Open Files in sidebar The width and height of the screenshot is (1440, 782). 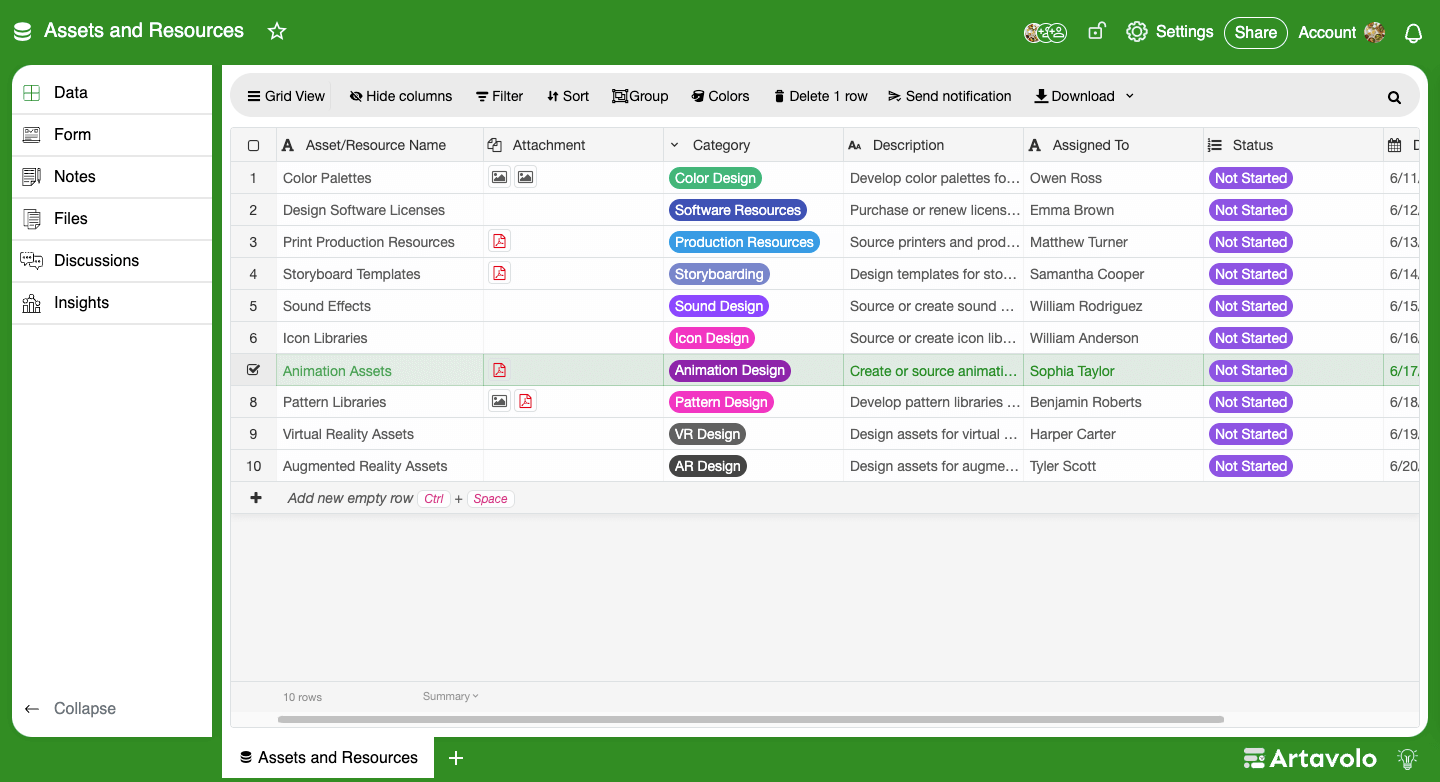(112, 218)
